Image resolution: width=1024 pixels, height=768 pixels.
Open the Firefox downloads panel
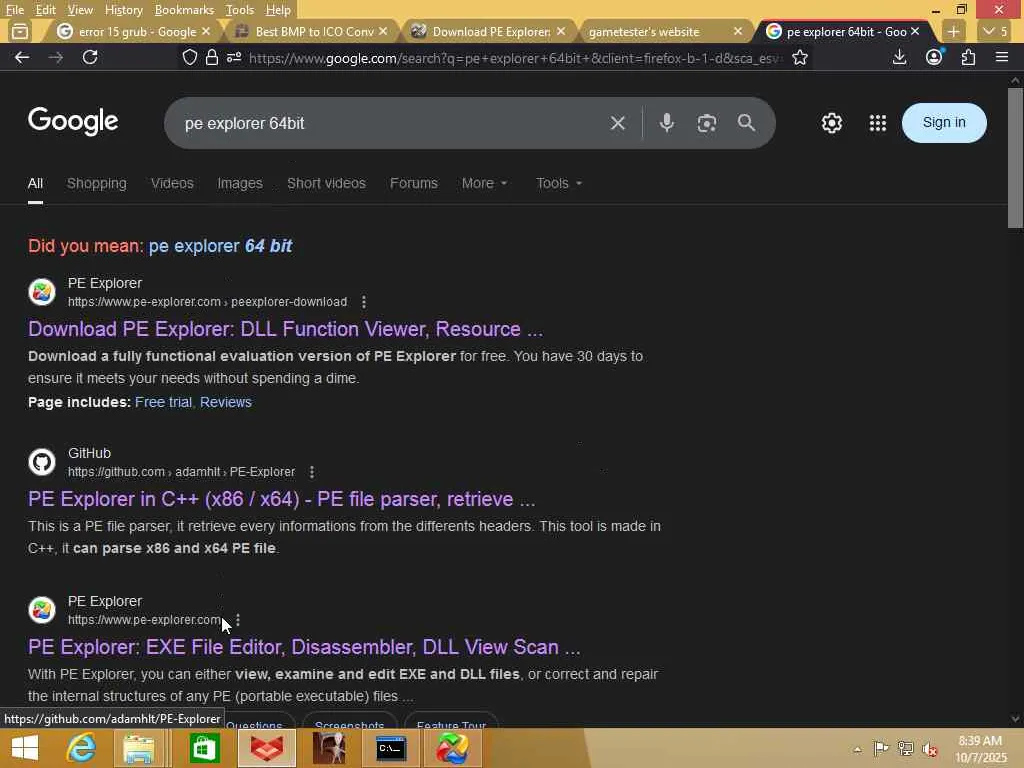899,57
